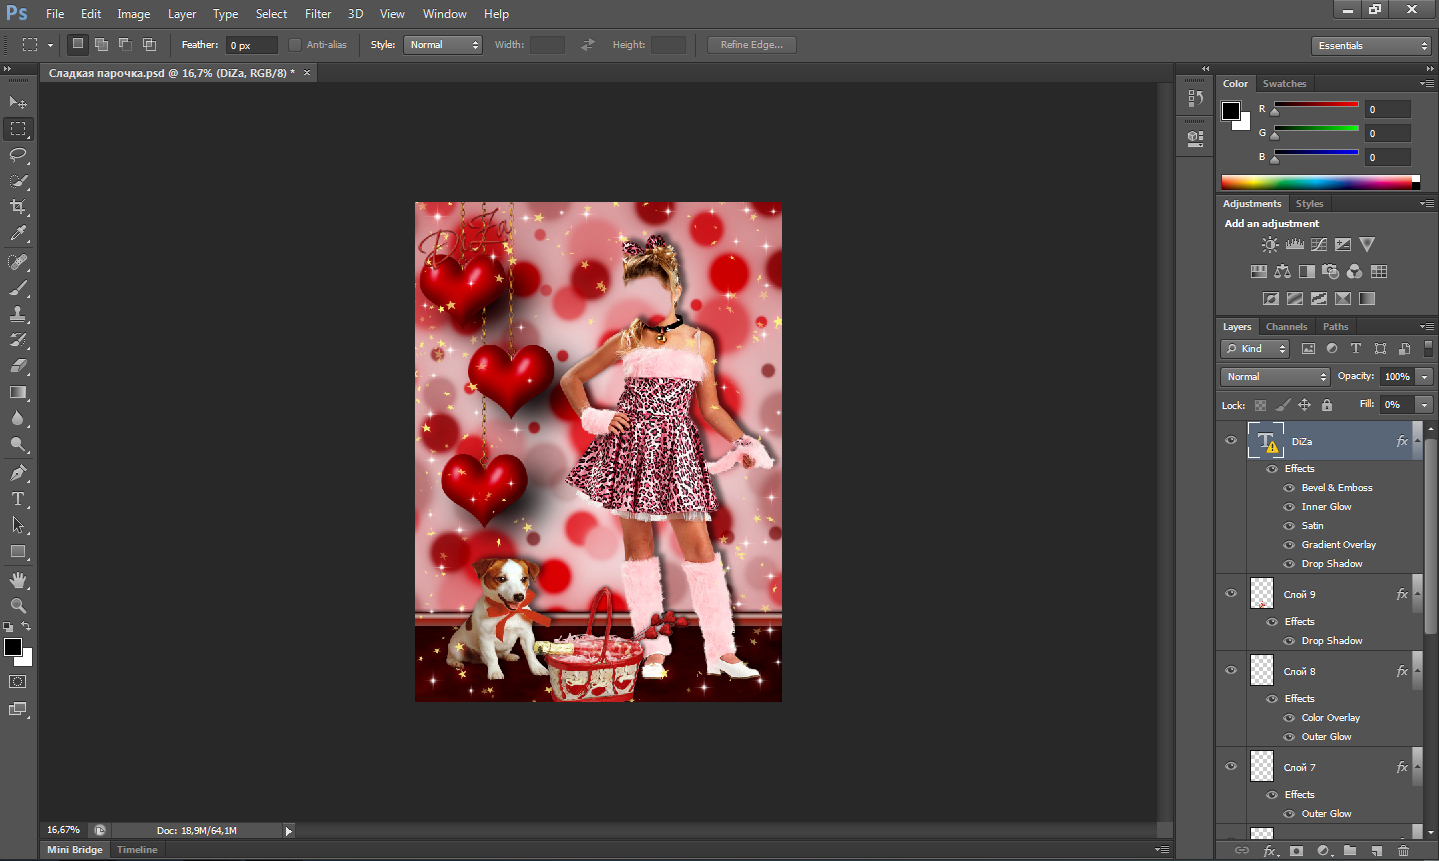Select the Gradient tool
Viewport: 1439px width, 861px height.
(18, 393)
